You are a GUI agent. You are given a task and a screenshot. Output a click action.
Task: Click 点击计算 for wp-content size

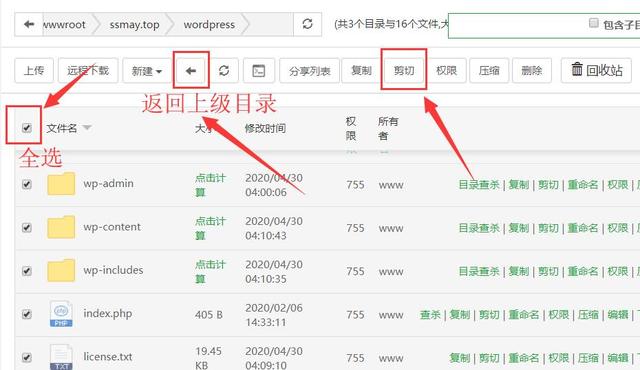point(210,228)
